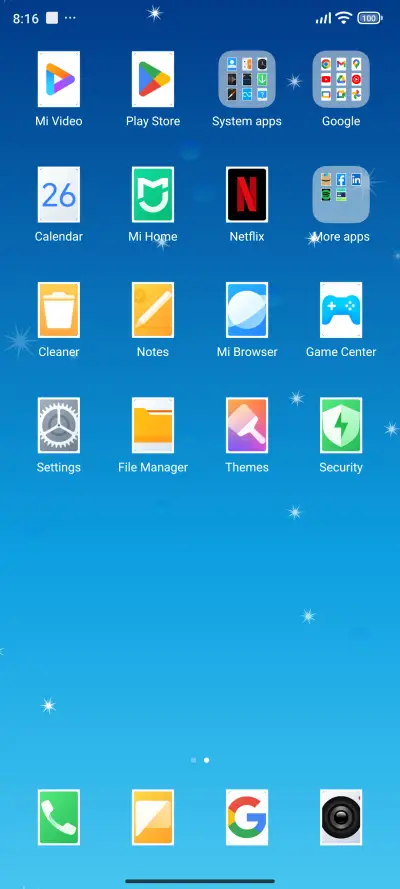Open the More apps folder
Image resolution: width=400 pixels, height=889 pixels.
pos(341,194)
